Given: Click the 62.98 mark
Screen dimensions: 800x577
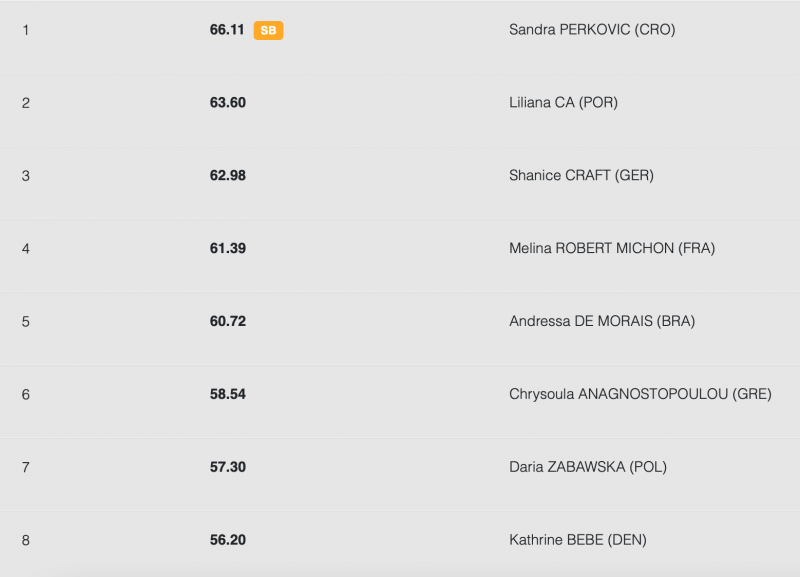Looking at the screenshot, I should (x=227, y=176).
